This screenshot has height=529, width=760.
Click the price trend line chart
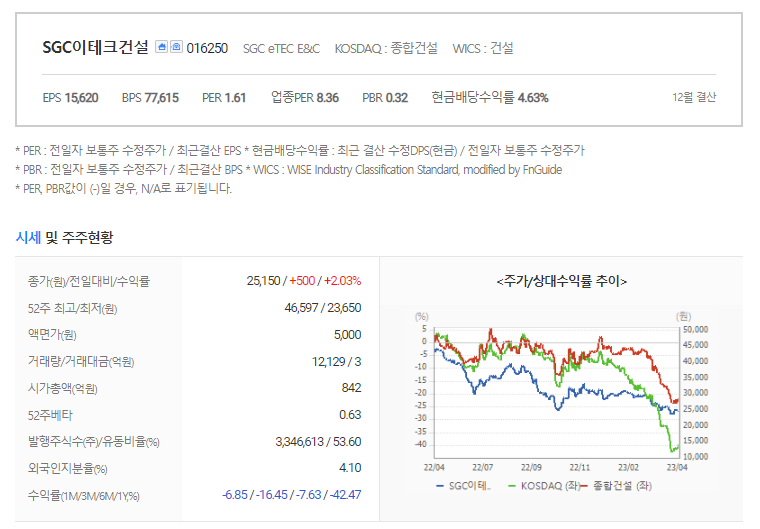click(556, 392)
